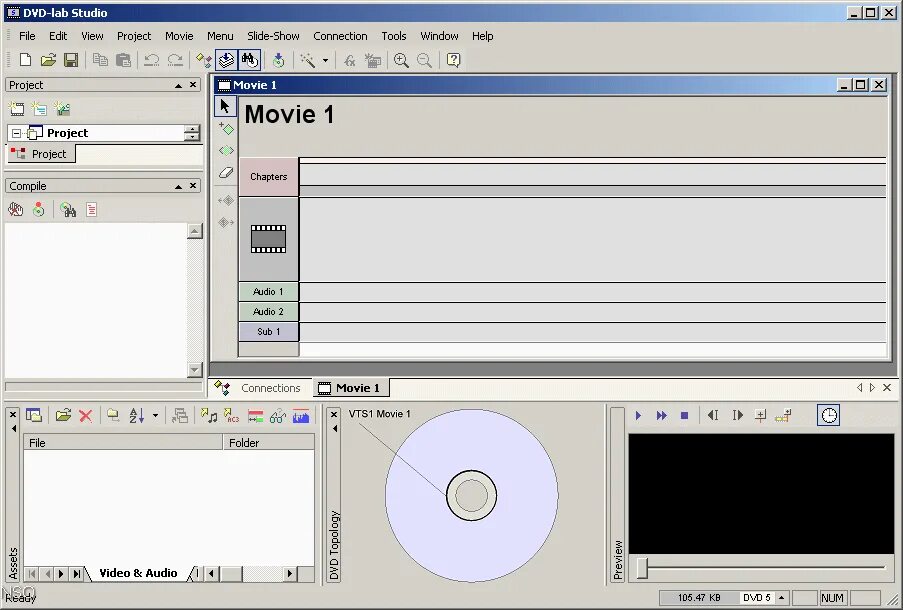Open a project using the folder toolbar icon
903x610 pixels.
pyautogui.click(x=48, y=60)
